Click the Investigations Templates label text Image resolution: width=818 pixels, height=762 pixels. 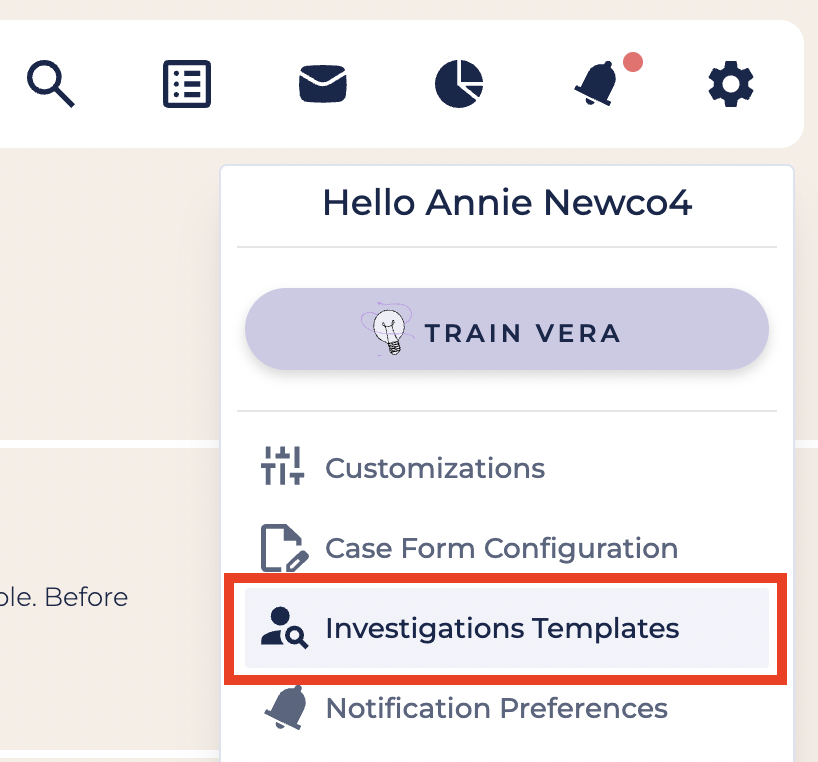click(502, 628)
